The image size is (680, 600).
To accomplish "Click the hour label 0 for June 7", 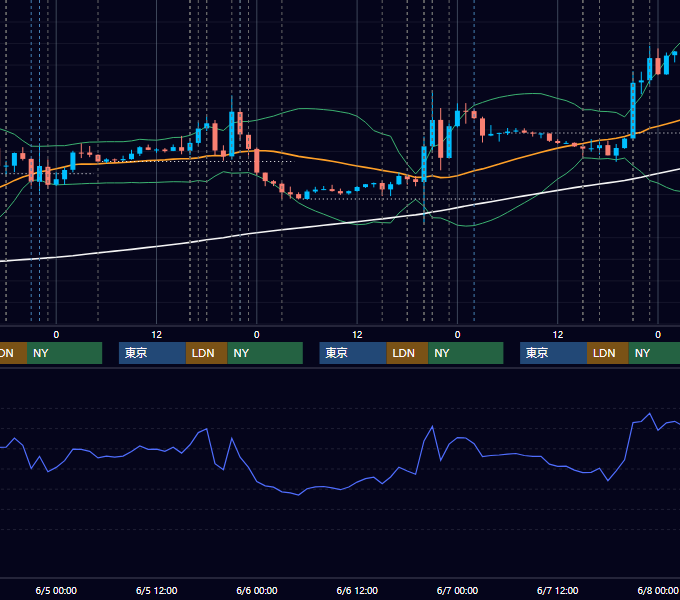I will coord(457,335).
